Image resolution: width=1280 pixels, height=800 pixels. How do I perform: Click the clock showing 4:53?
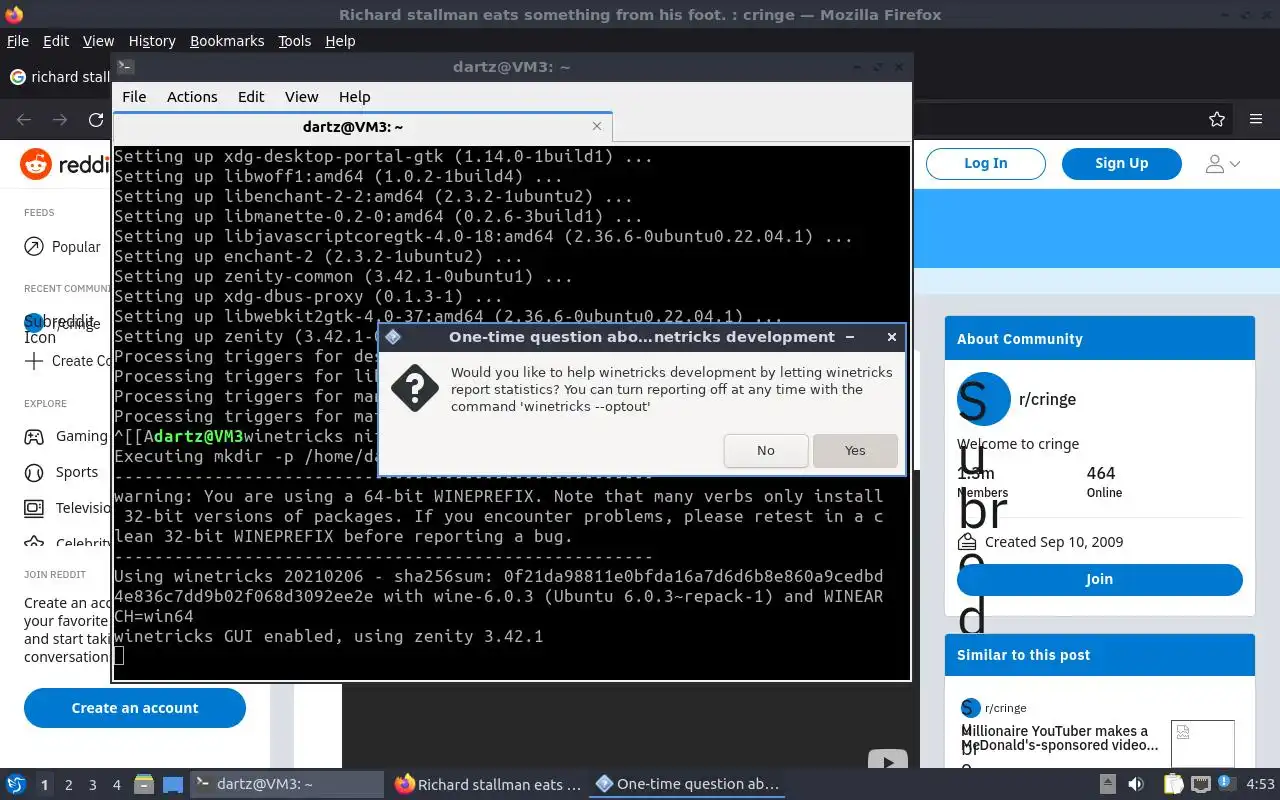[1260, 784]
